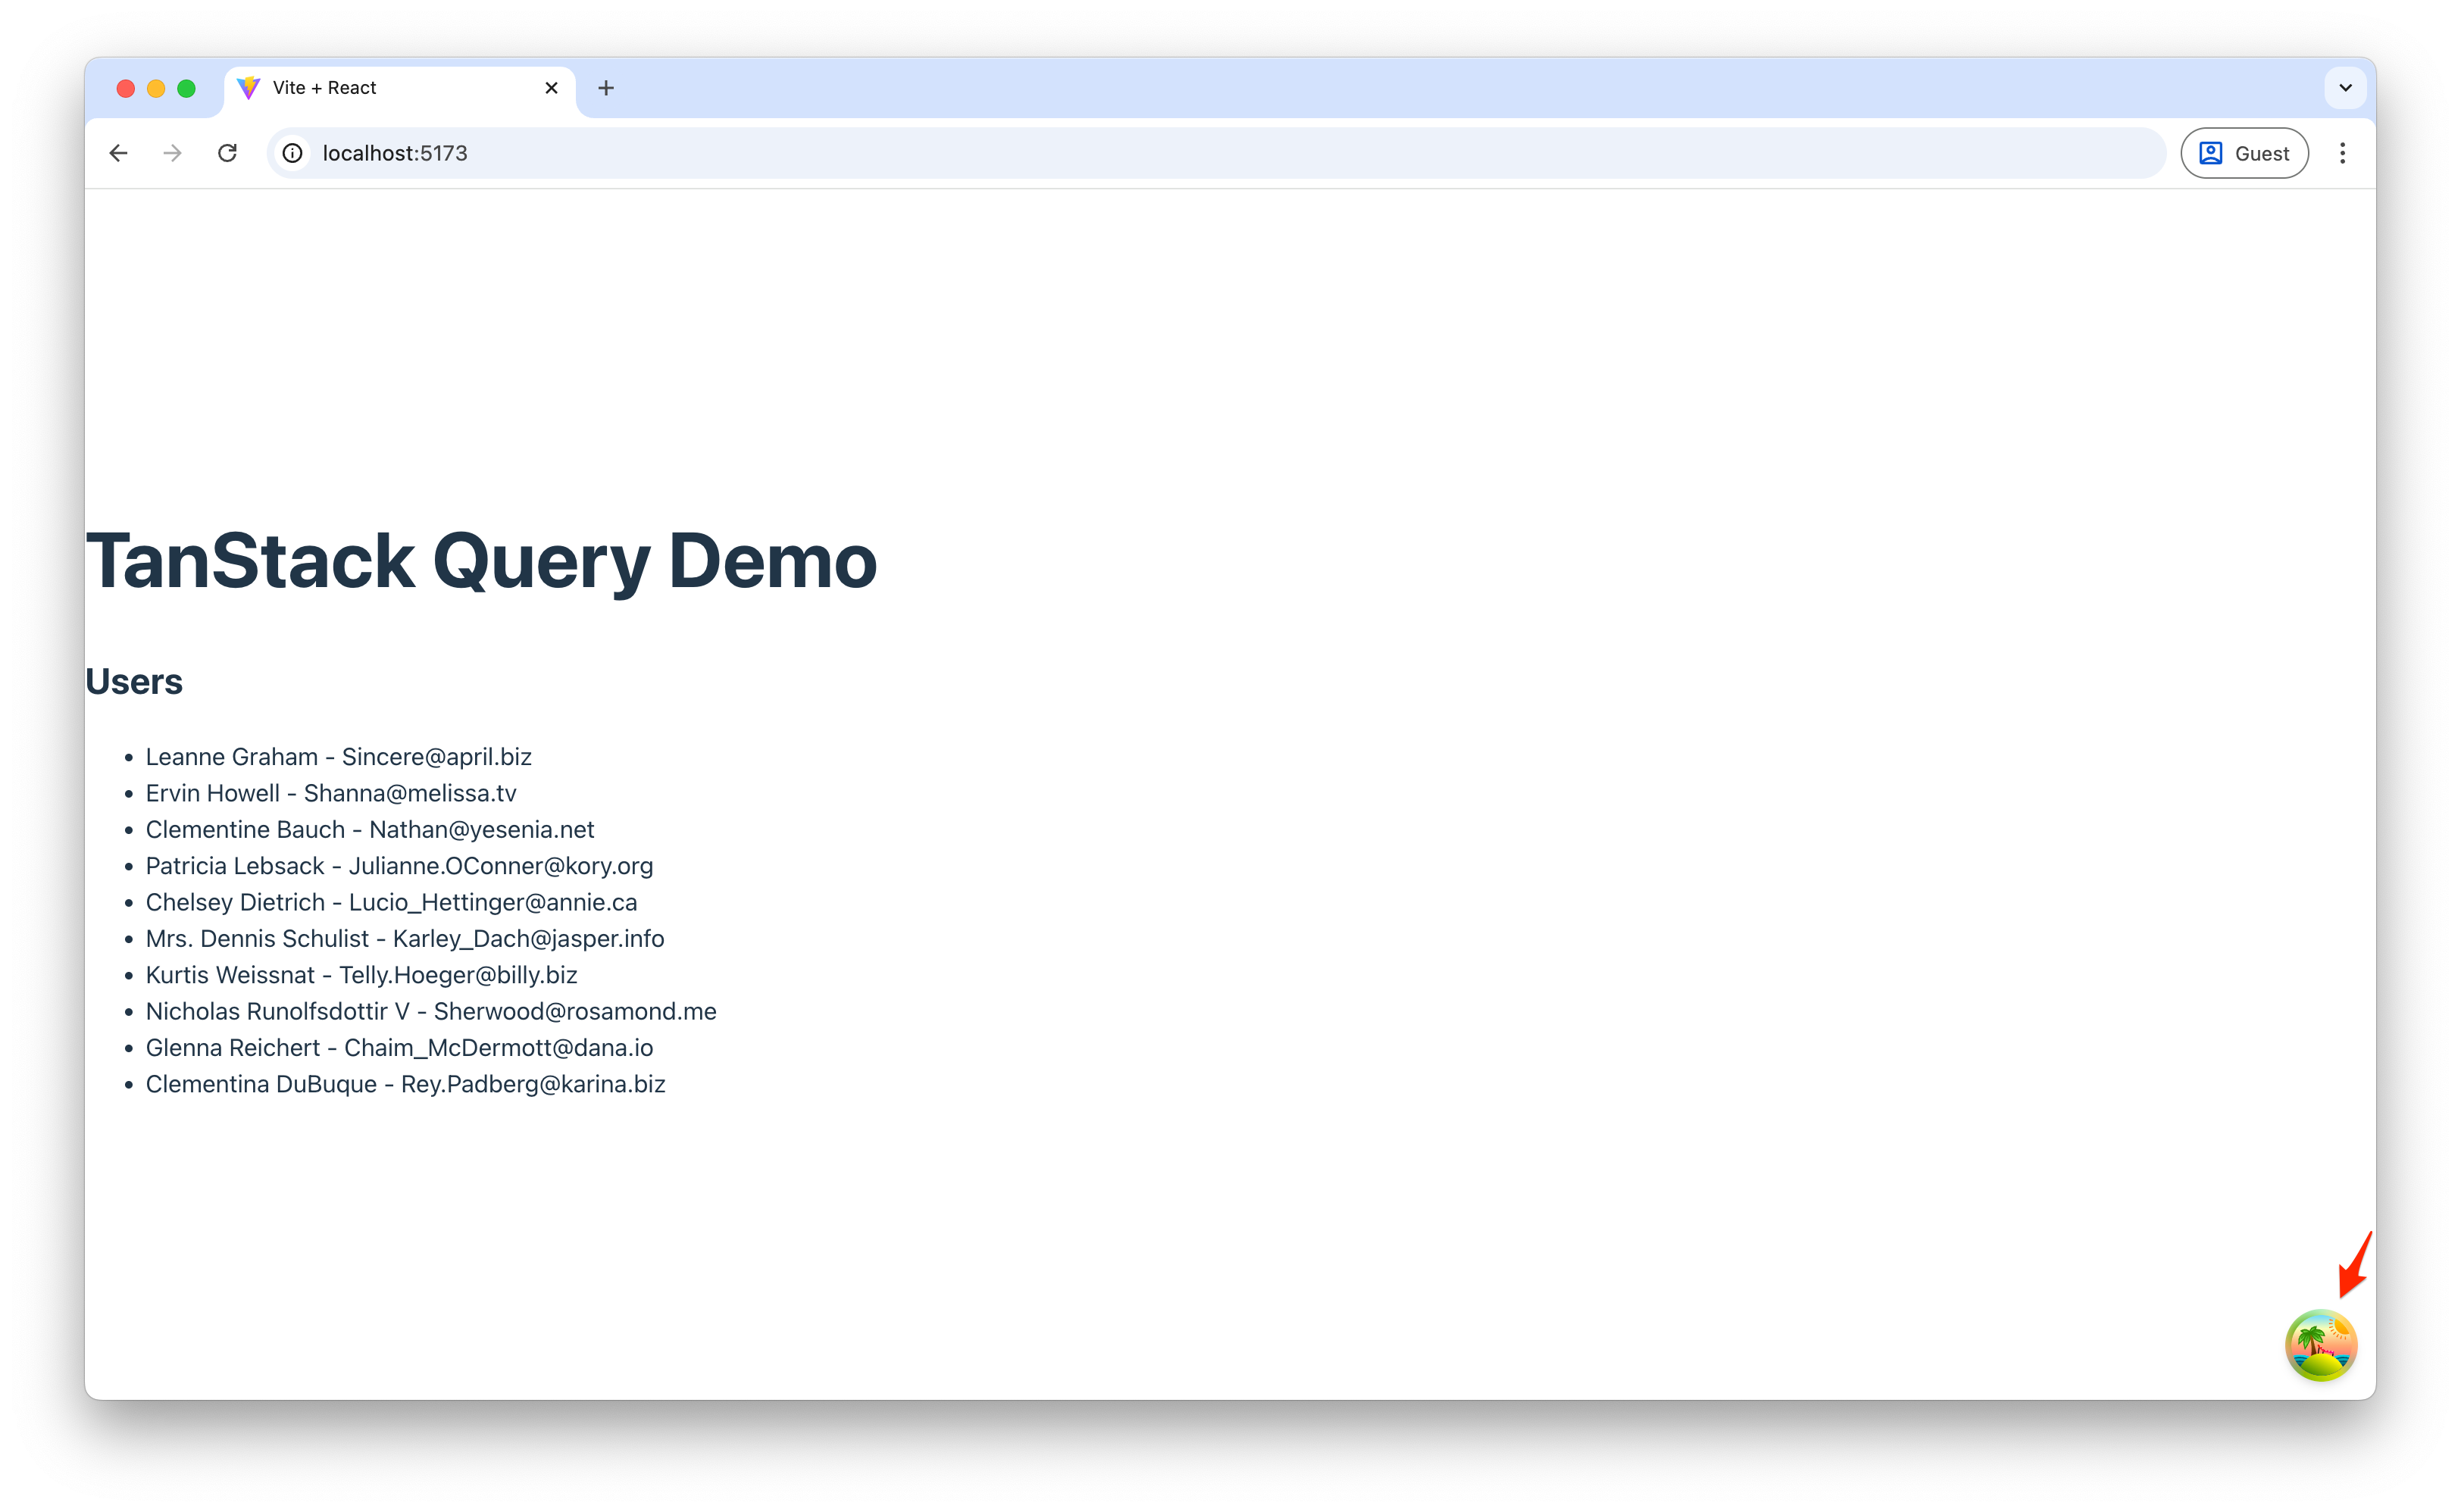Image resolution: width=2461 pixels, height=1512 pixels.
Task: Click the green maximize traffic light
Action: tap(187, 88)
